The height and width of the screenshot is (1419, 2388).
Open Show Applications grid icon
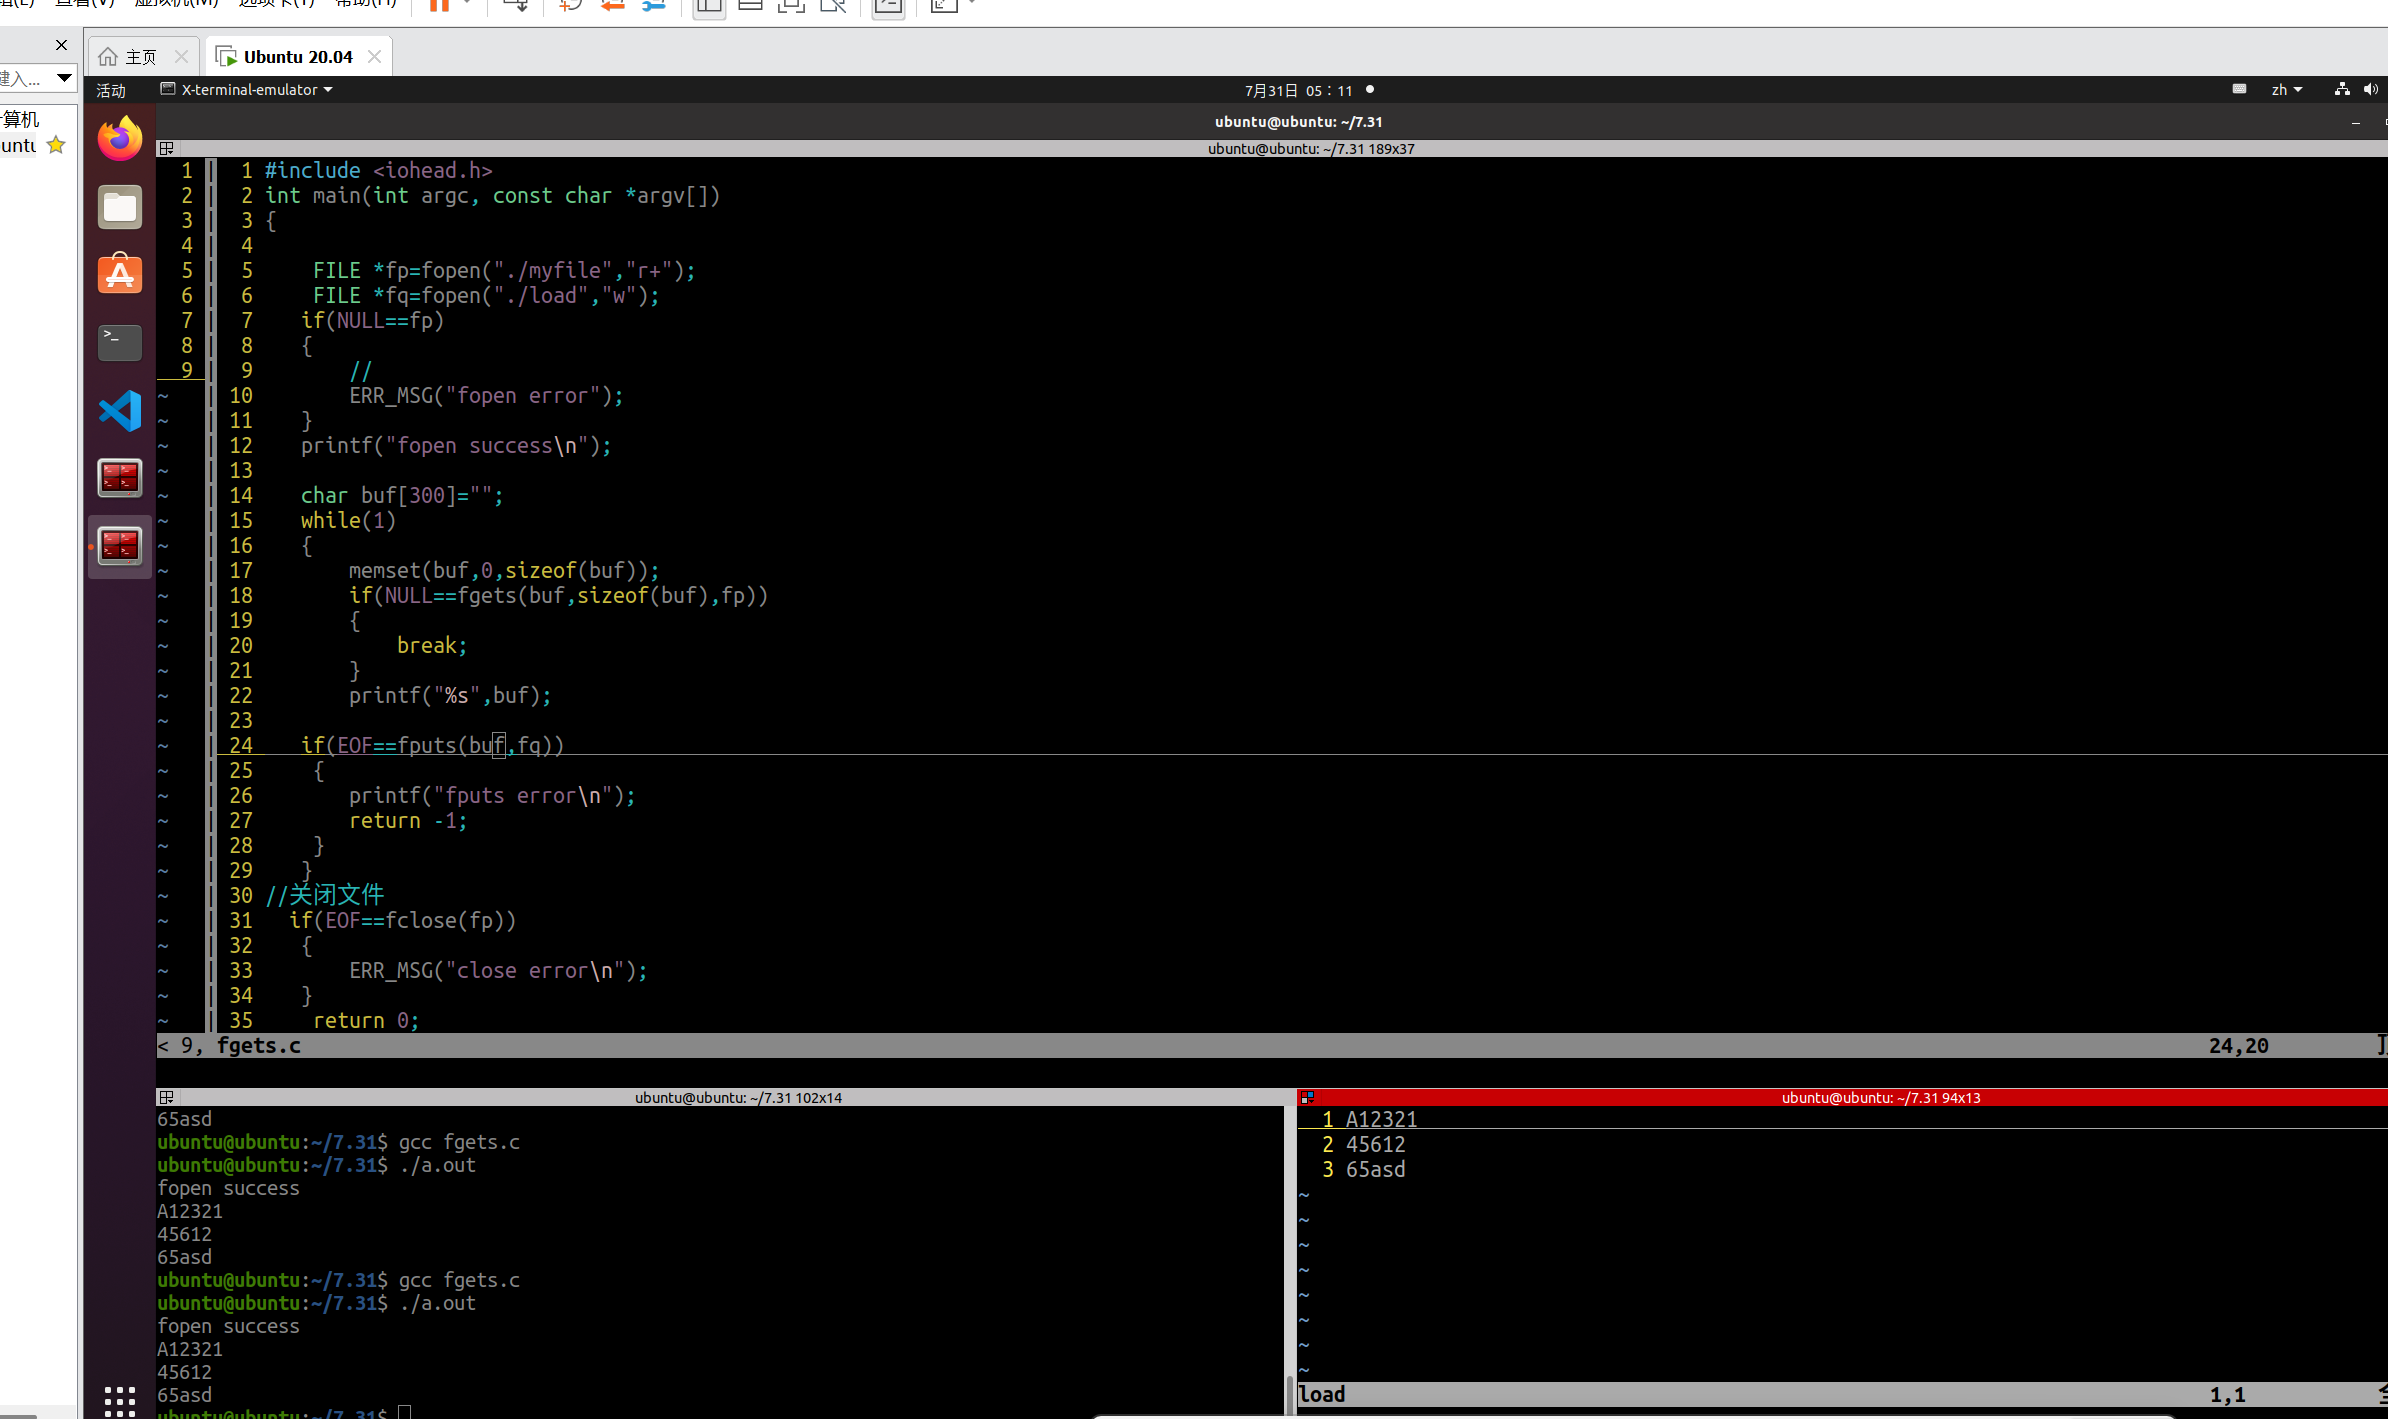click(x=120, y=1400)
